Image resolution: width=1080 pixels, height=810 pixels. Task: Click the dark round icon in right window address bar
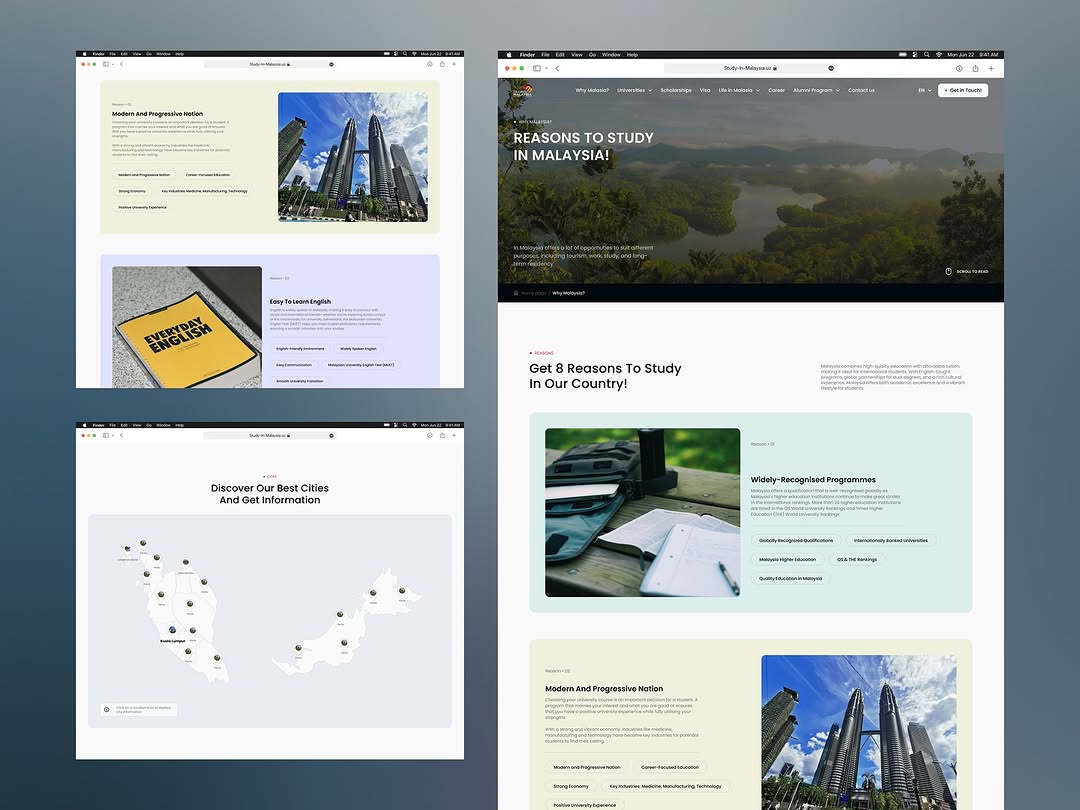pos(831,68)
